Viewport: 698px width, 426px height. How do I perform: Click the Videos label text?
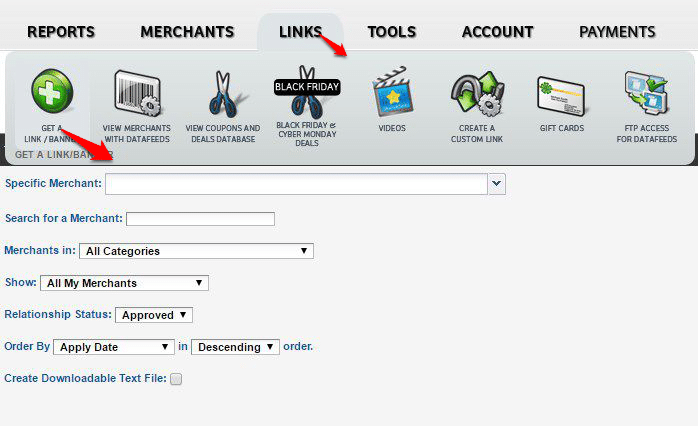(392, 128)
